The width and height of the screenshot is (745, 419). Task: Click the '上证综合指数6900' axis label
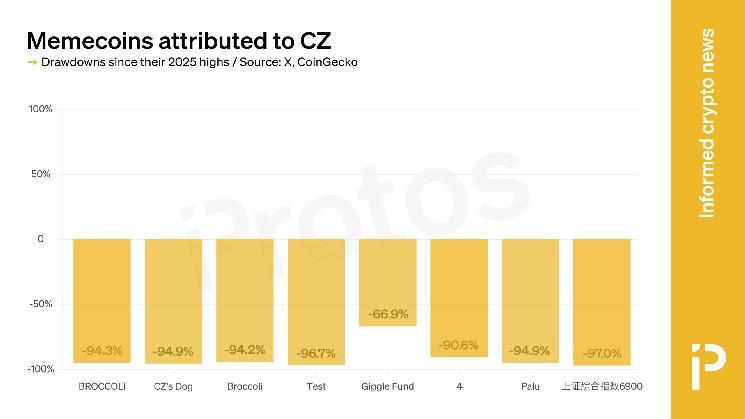[601, 384]
